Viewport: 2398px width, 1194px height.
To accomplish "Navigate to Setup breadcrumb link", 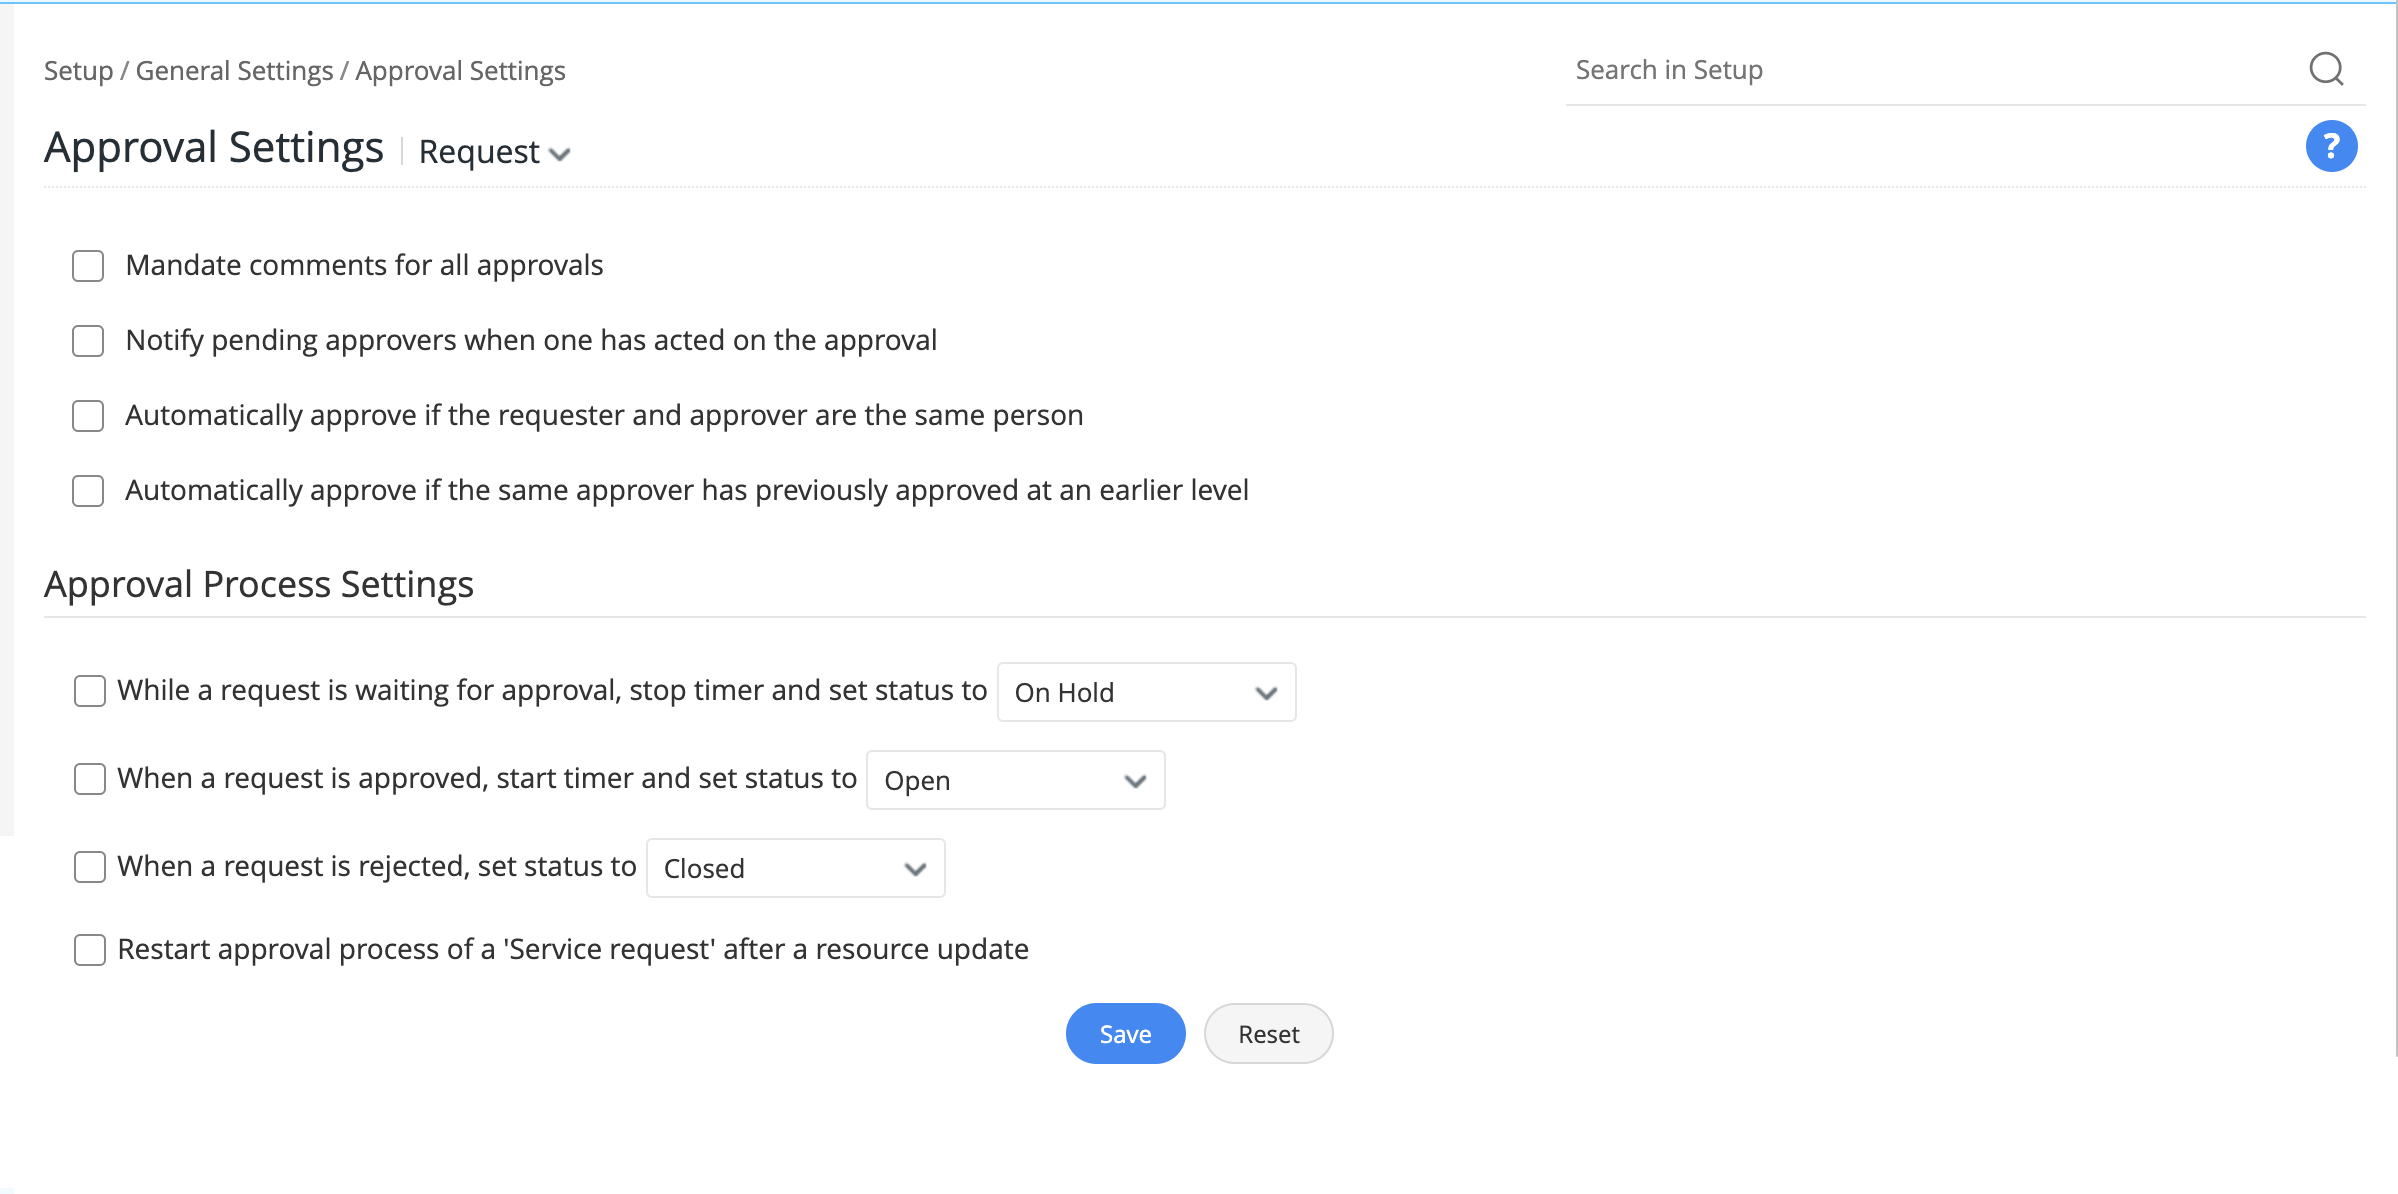I will click(x=78, y=70).
